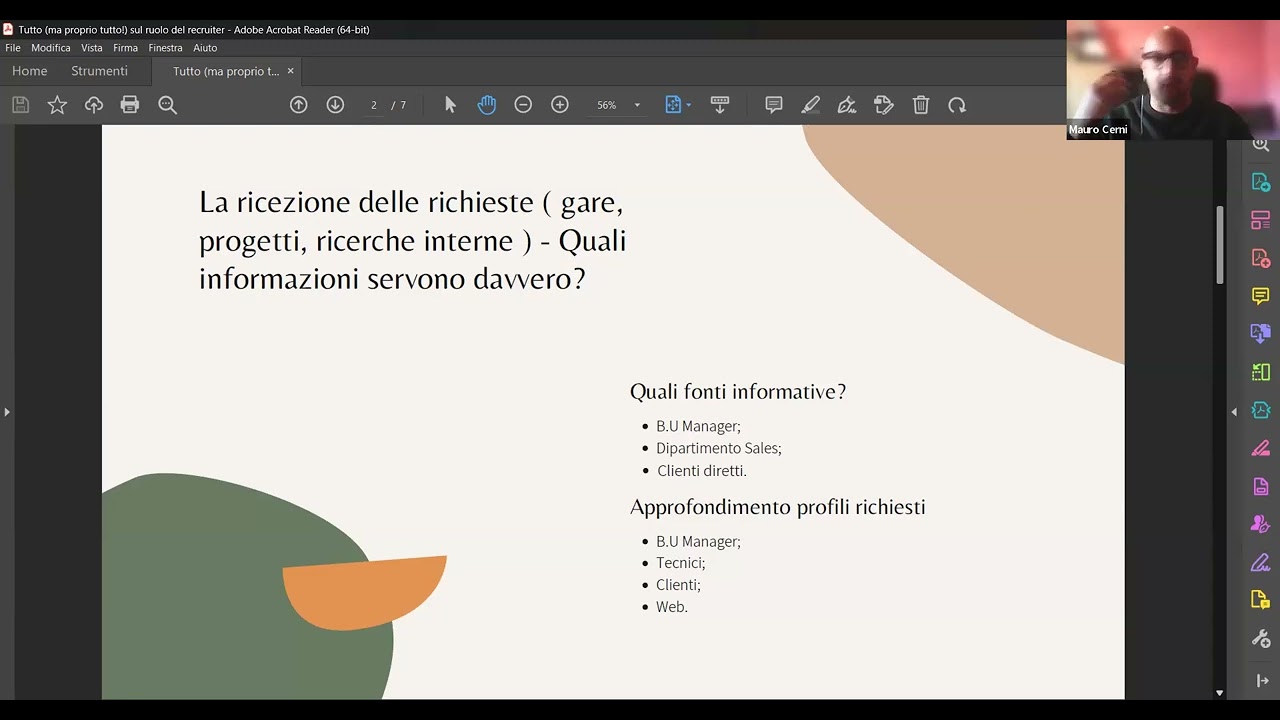Click the vertical scrollbar thumb
Image resolution: width=1280 pixels, height=720 pixels.
click(1219, 245)
